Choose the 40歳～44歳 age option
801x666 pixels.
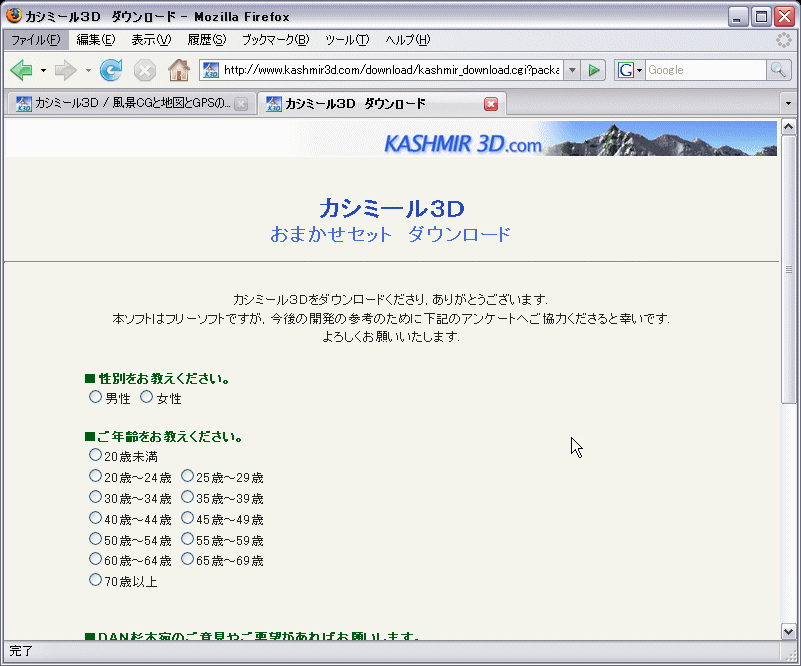click(95, 518)
